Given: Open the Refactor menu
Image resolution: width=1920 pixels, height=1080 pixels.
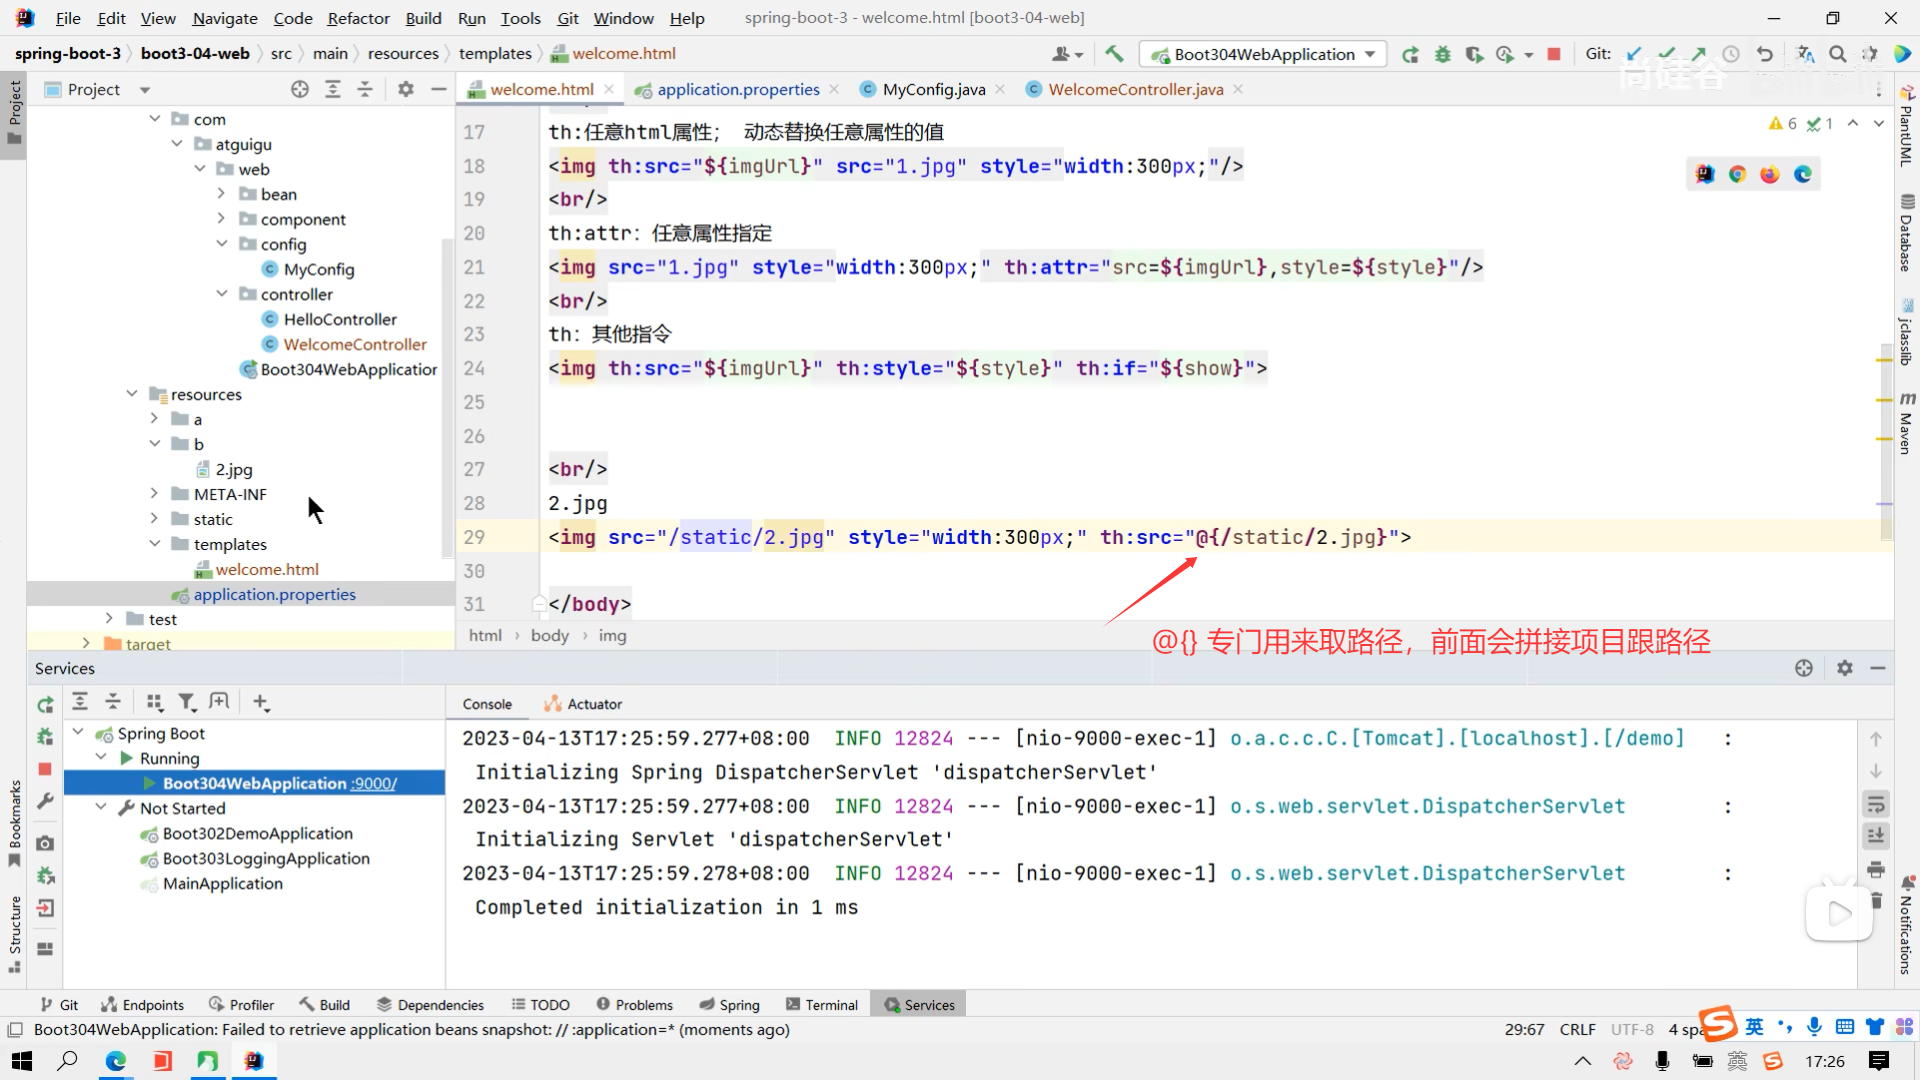Looking at the screenshot, I should click(x=358, y=18).
